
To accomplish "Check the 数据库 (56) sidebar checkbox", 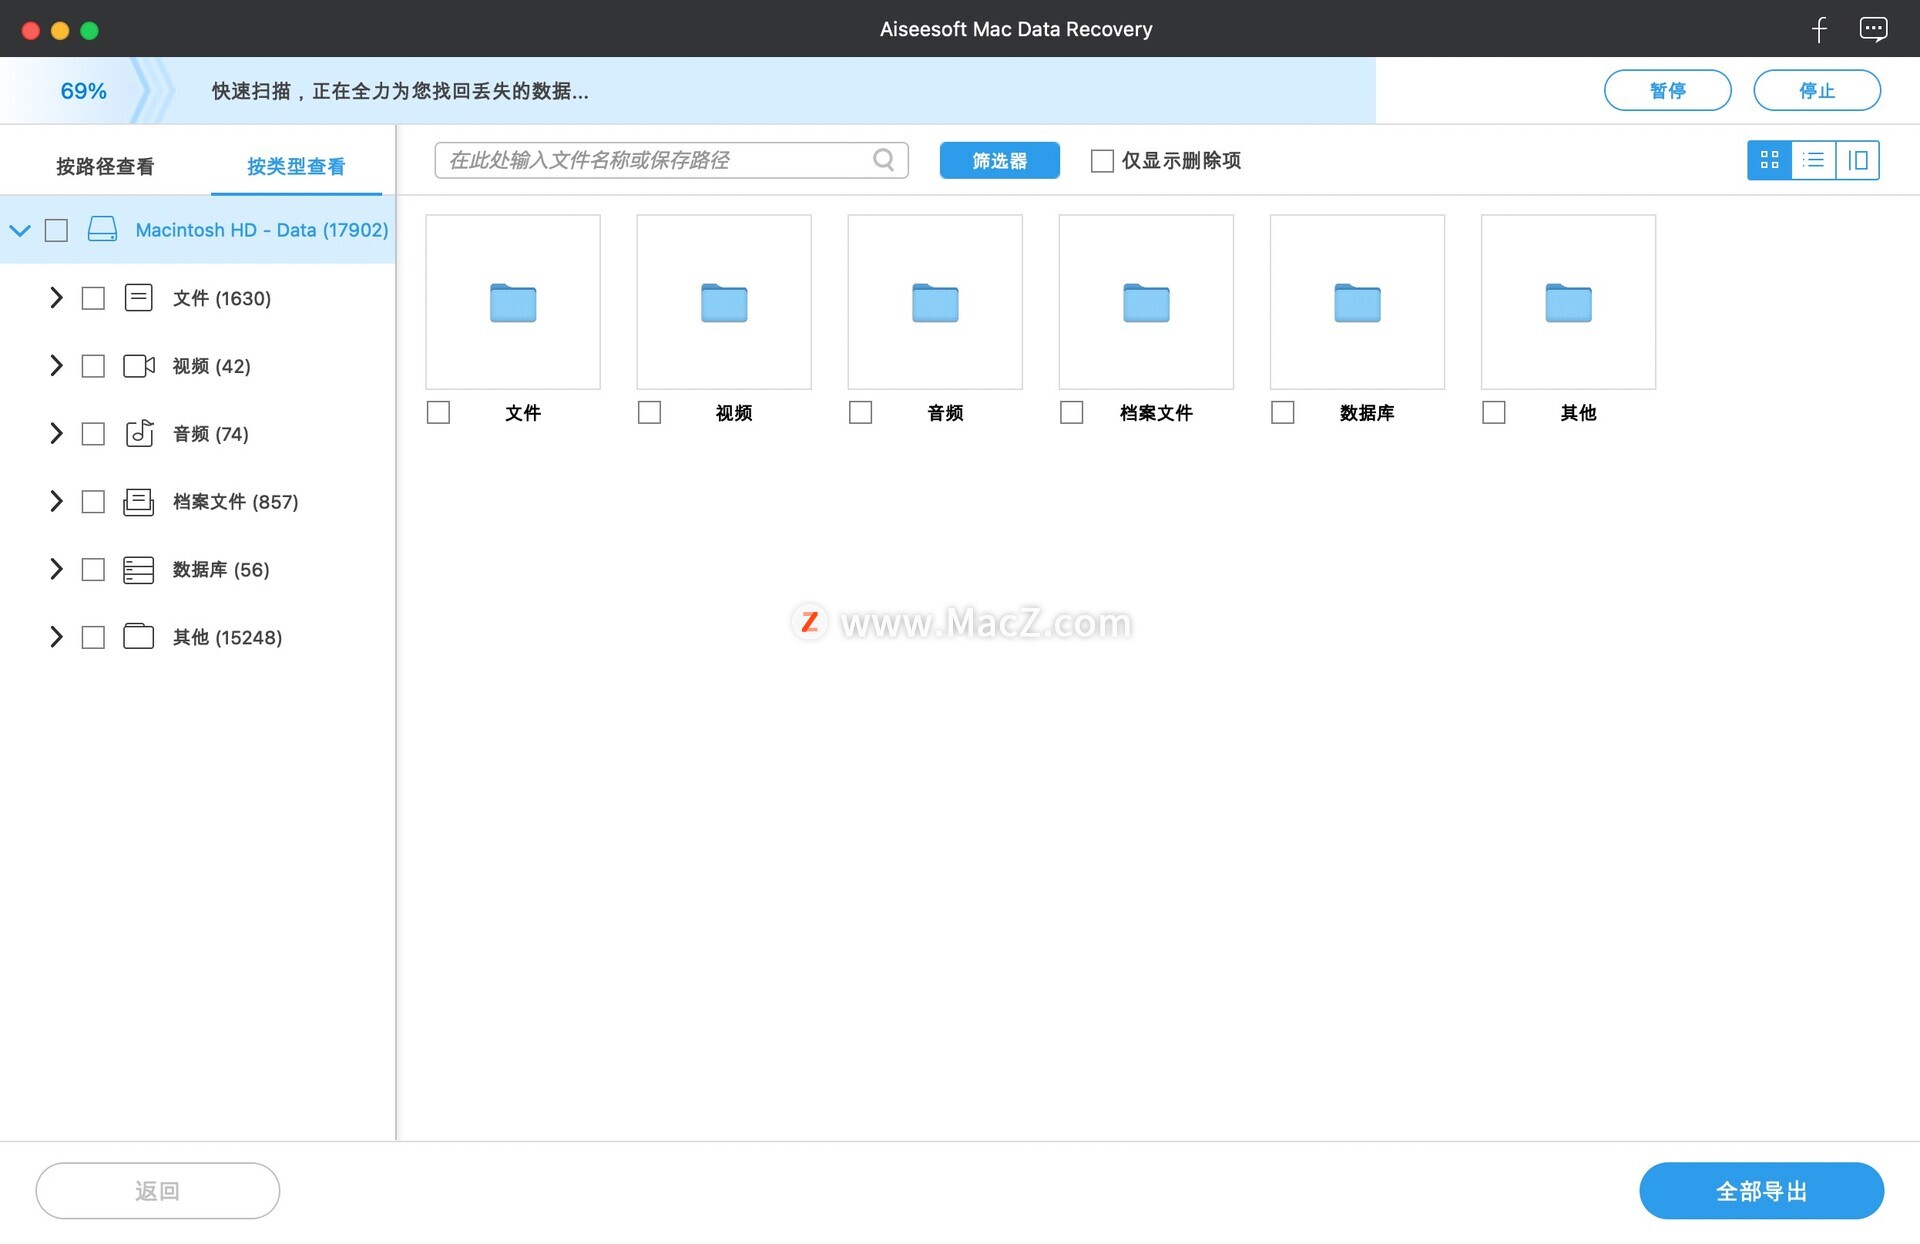I will tap(93, 570).
